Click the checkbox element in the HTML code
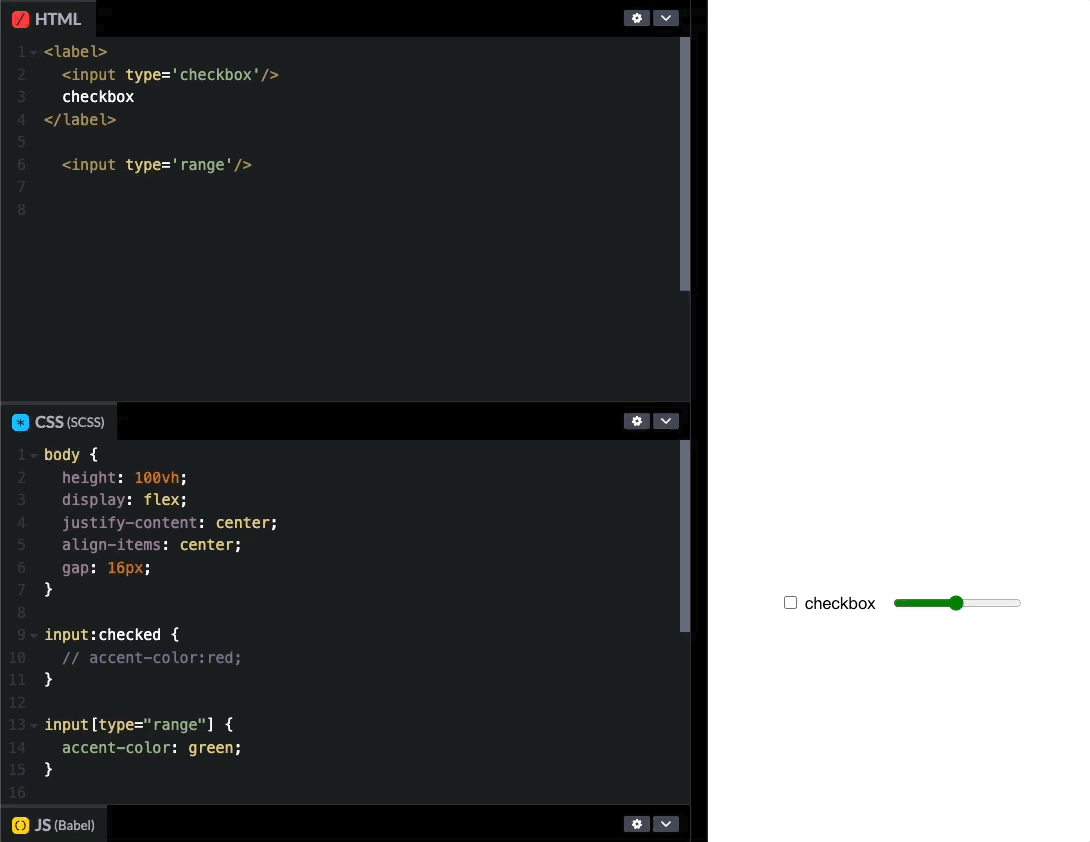This screenshot has height=842, width=1090. click(x=170, y=74)
